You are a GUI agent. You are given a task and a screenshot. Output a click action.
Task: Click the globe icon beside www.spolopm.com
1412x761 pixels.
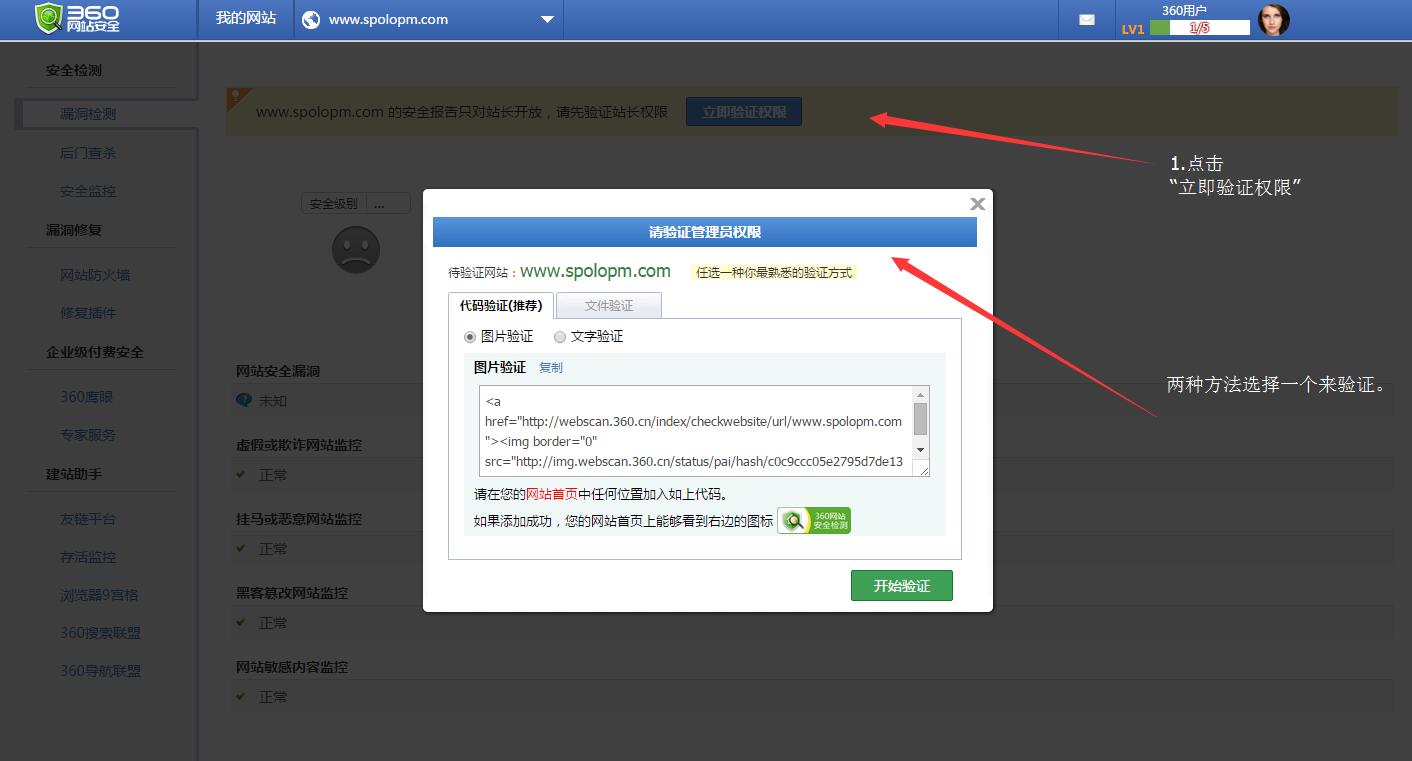(311, 19)
